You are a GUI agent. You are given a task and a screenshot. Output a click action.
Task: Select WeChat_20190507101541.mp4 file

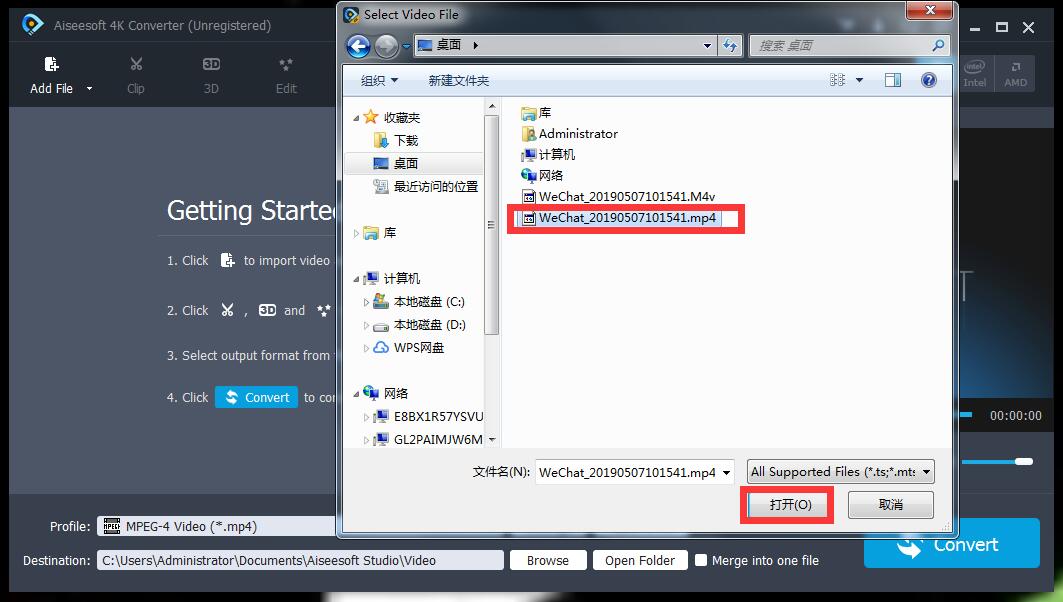[619, 218]
